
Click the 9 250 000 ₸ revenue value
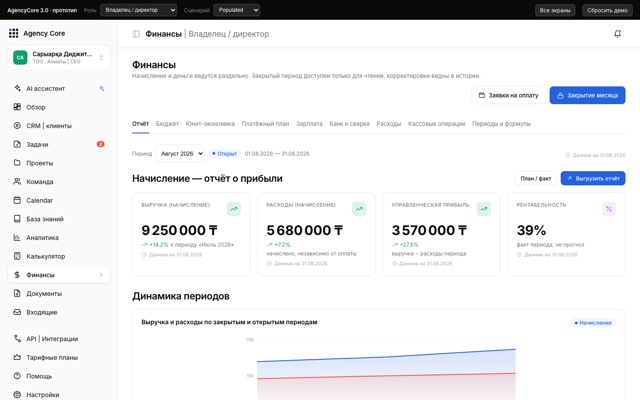180,230
